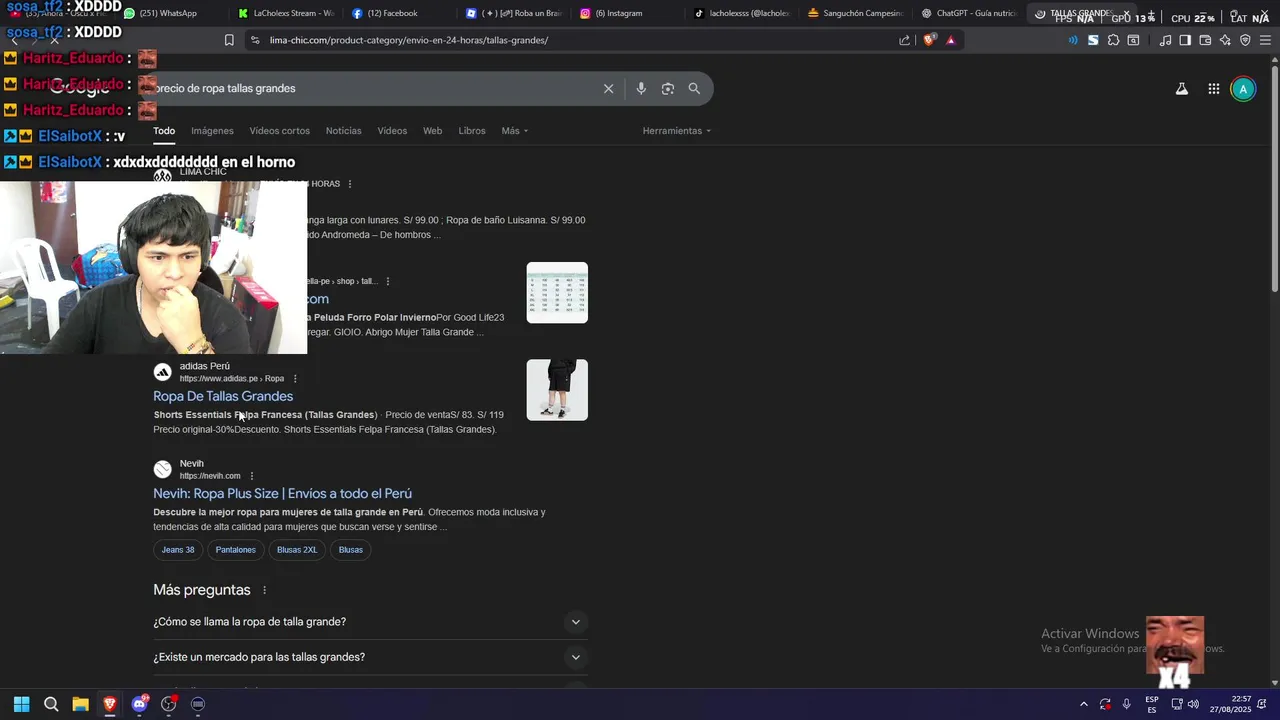Viewport: 1280px width, 720px height.
Task: Open the Google account avatar
Action: coord(1243,89)
